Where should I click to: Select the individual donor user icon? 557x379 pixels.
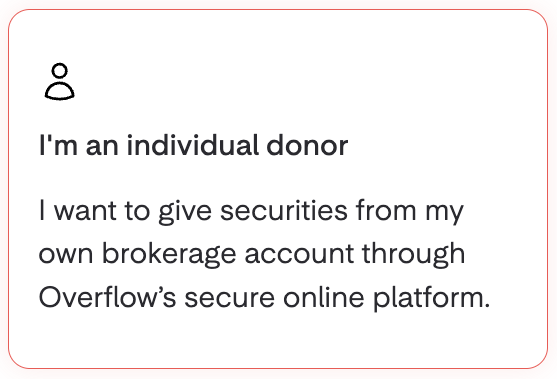coord(60,82)
